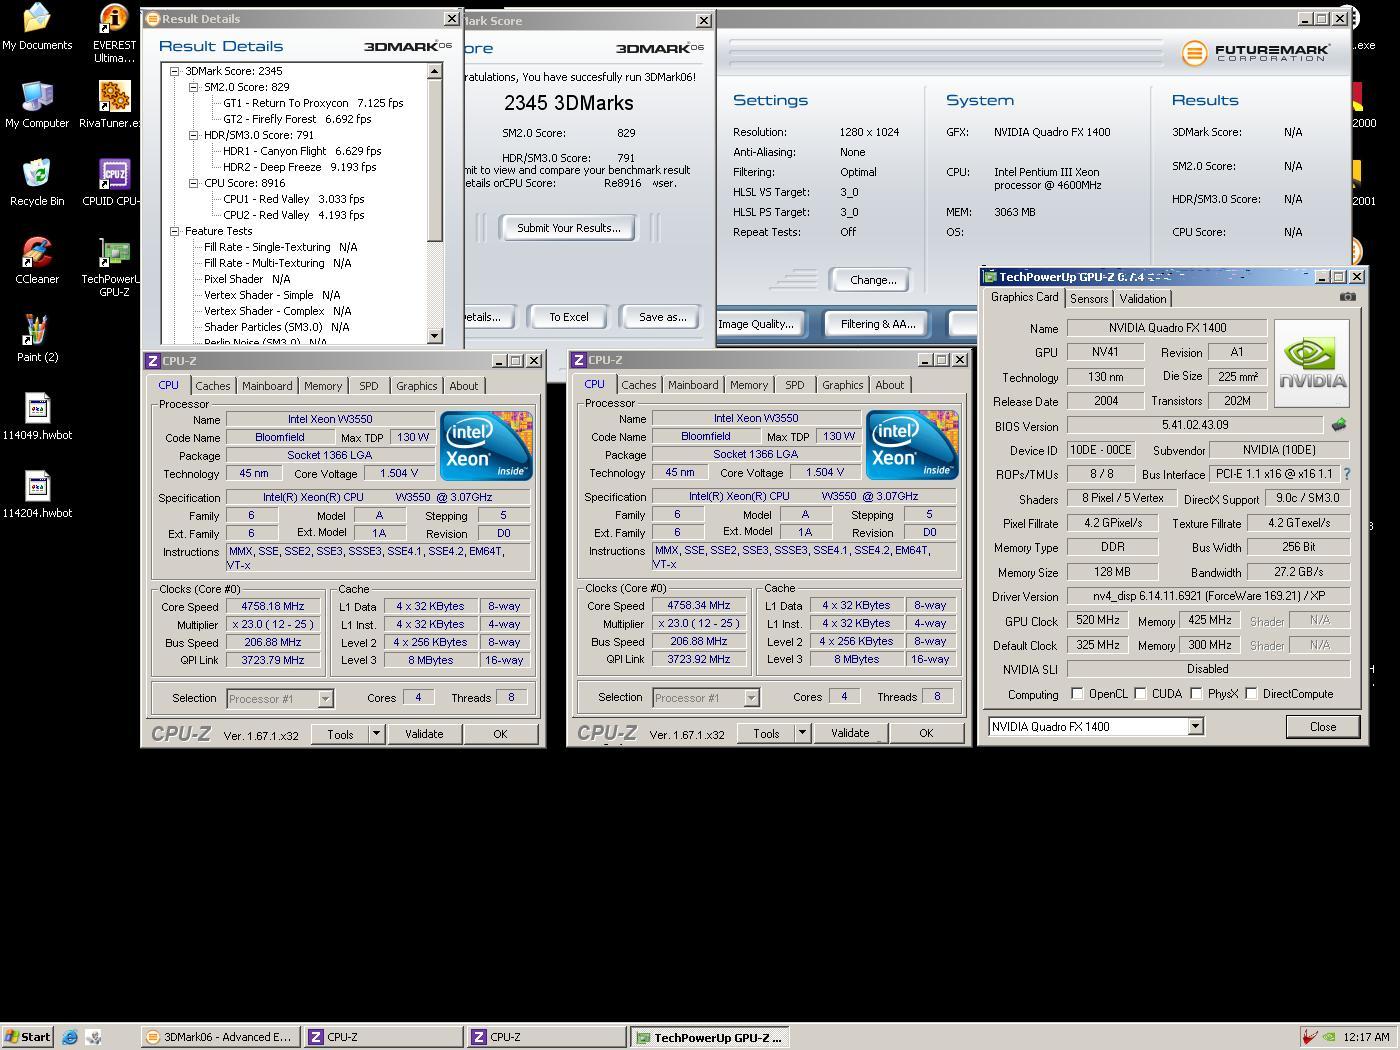Click OK button in right CPU-Z
1400x1050 pixels.
(926, 733)
